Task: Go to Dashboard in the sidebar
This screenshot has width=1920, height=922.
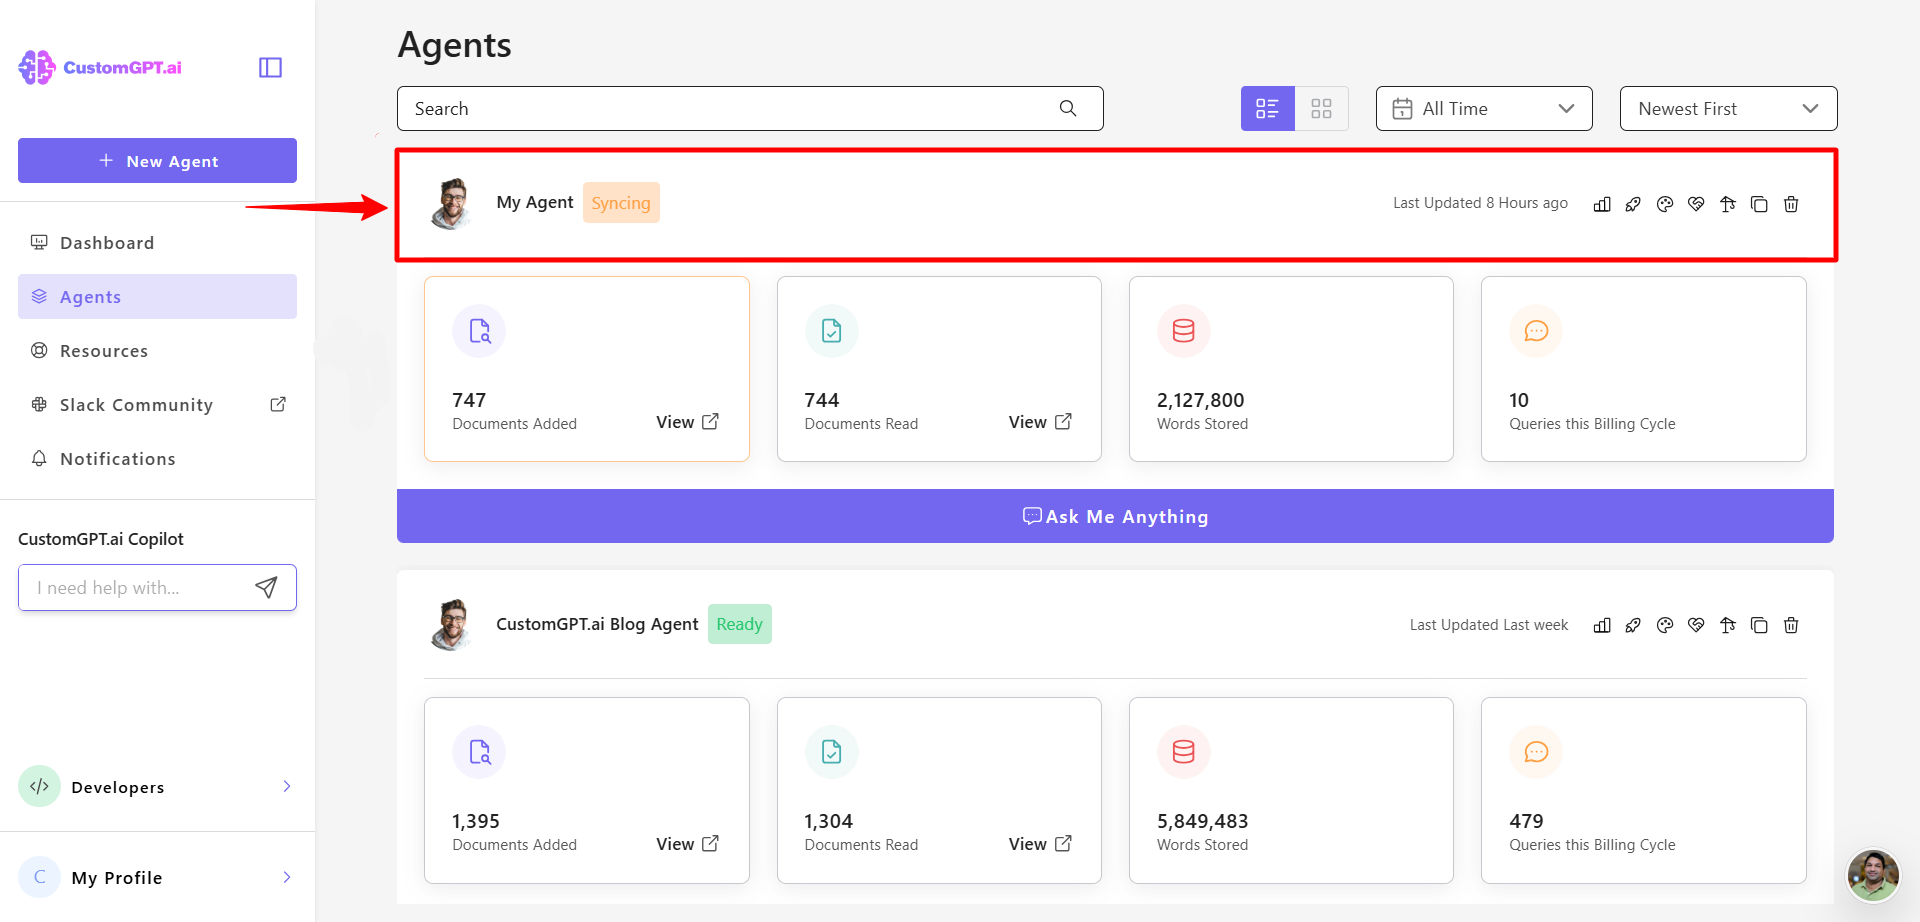Action: 157,243
